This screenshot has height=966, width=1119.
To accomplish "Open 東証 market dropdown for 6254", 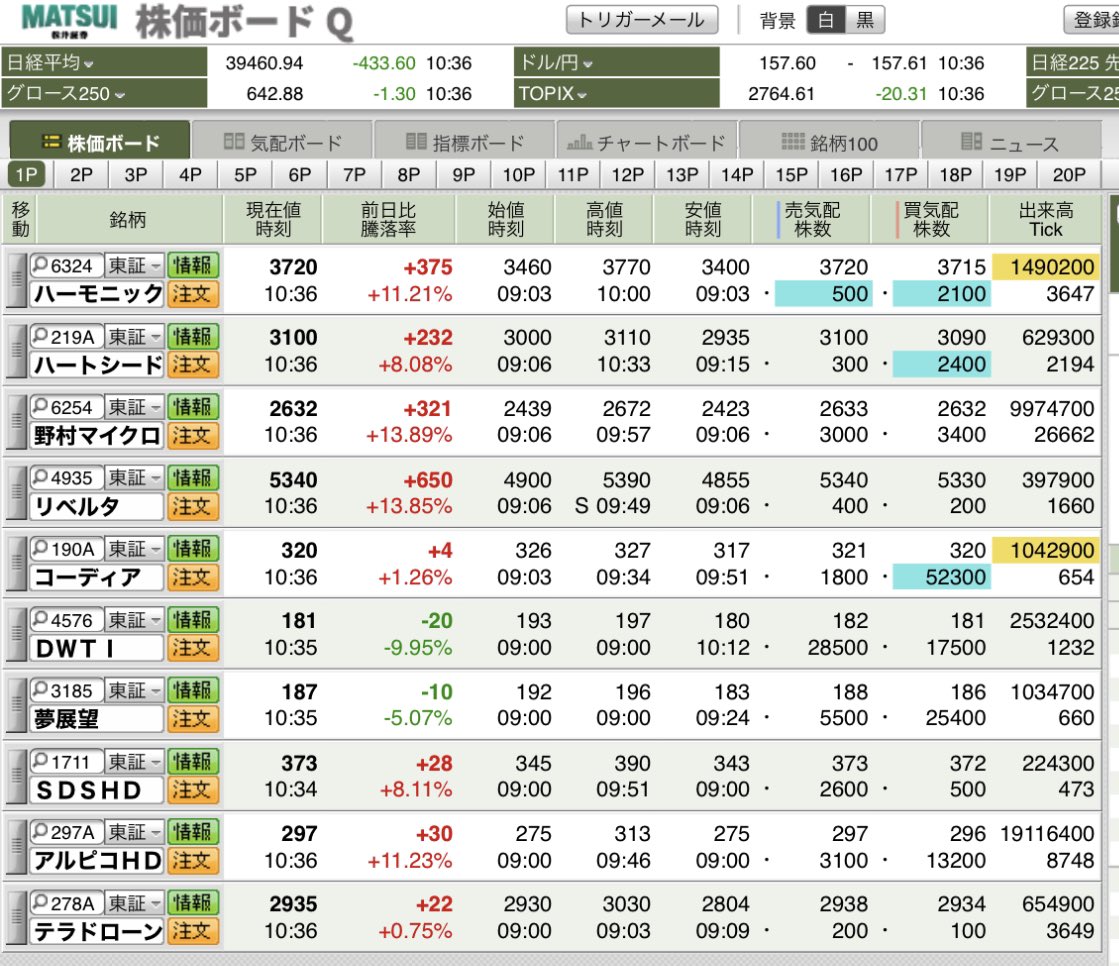I will coord(134,407).
